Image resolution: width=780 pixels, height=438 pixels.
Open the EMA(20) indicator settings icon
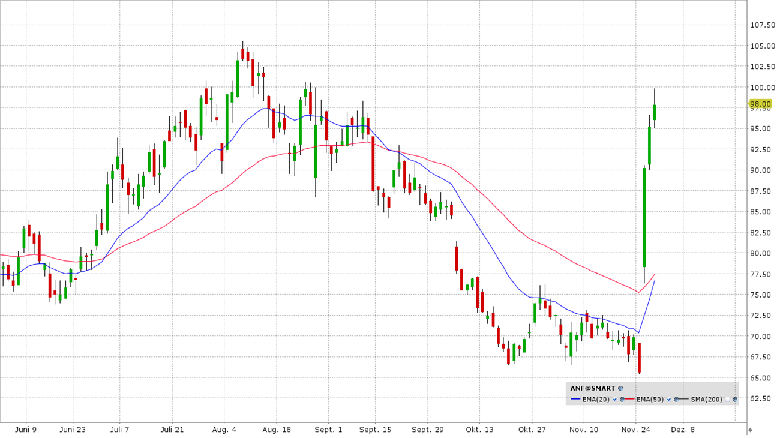(622, 399)
